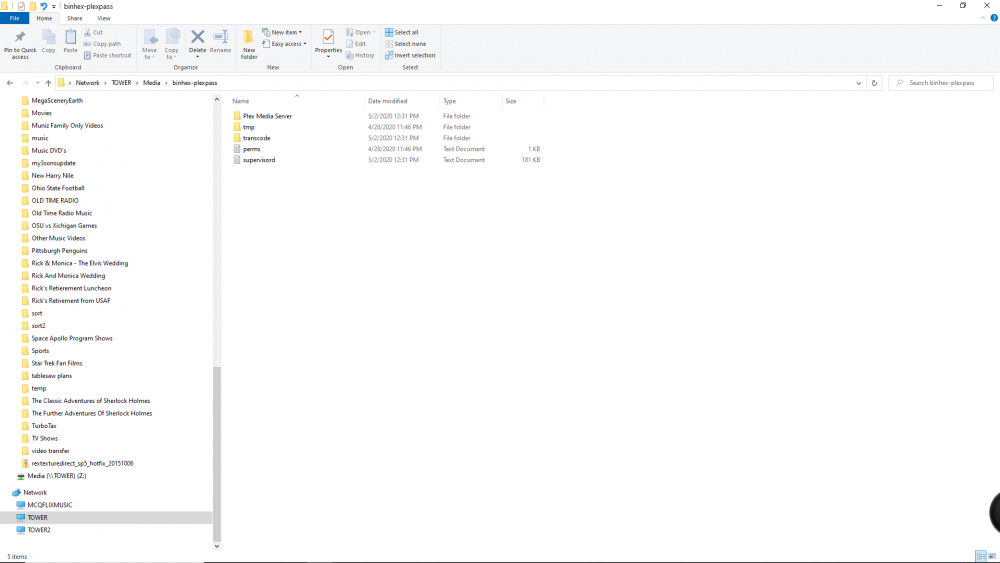Switch to the Home ribbon tab

tap(44, 18)
